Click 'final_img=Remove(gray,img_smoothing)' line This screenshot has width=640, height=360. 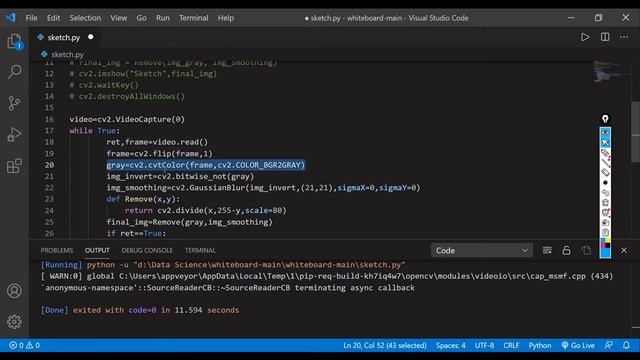[x=189, y=222]
